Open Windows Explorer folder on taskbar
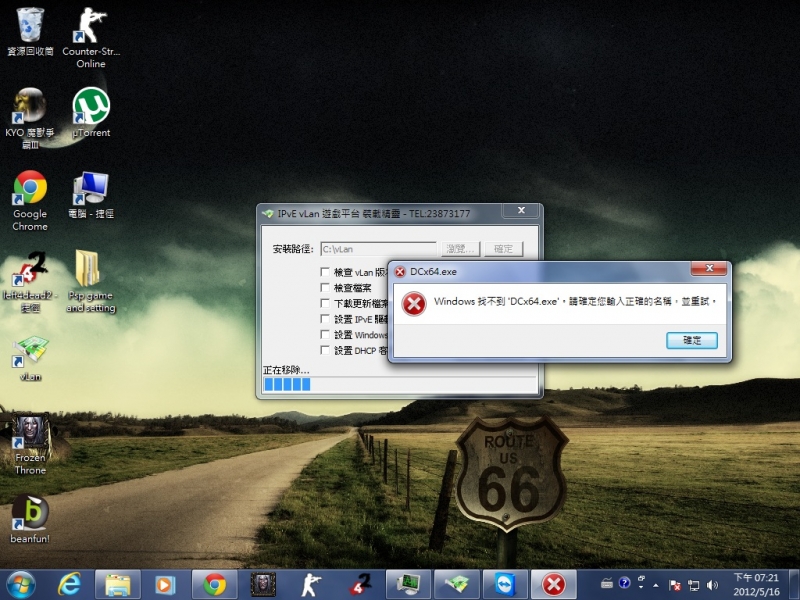The image size is (800, 600). 117,584
